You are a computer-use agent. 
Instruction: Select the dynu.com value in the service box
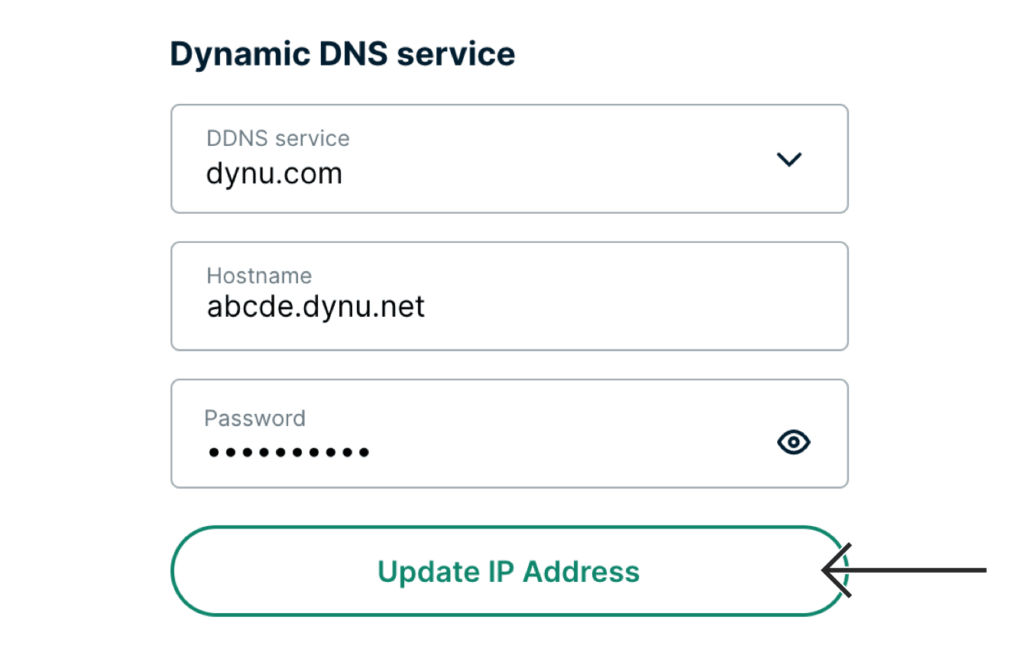(x=274, y=172)
